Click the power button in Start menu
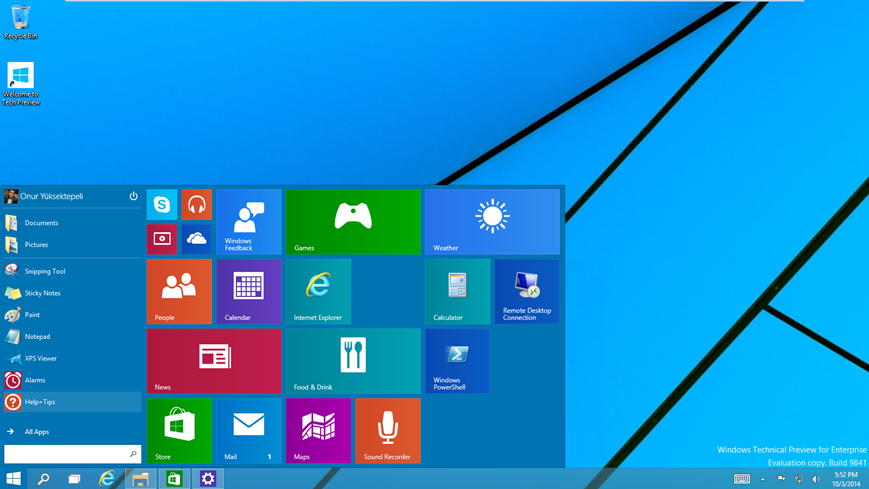Screen dimensions: 869x489 [134, 196]
